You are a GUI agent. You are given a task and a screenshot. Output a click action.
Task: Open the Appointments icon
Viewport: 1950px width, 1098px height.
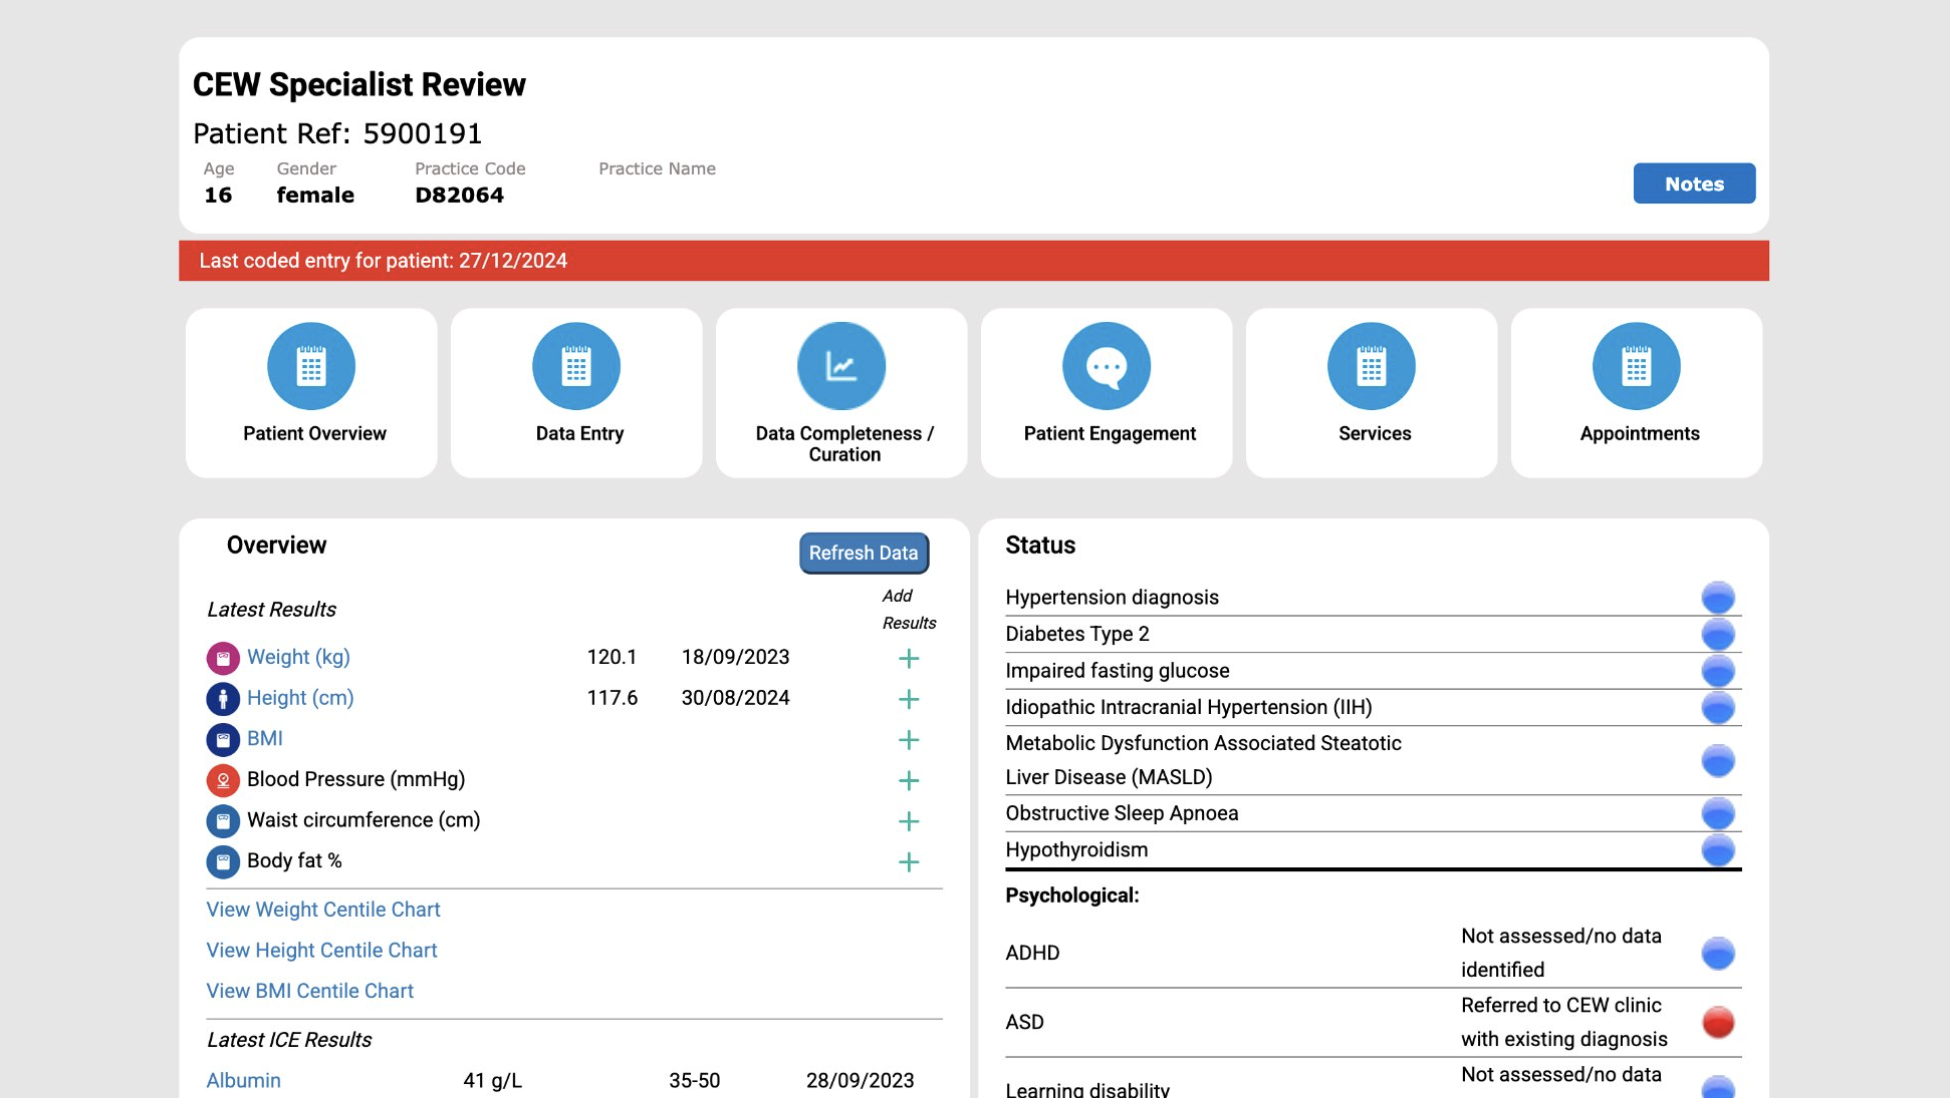click(x=1636, y=366)
